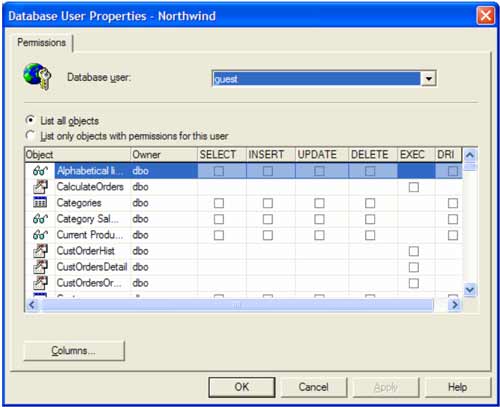Click the SELECT column header
500x407 pixels.
pos(222,154)
